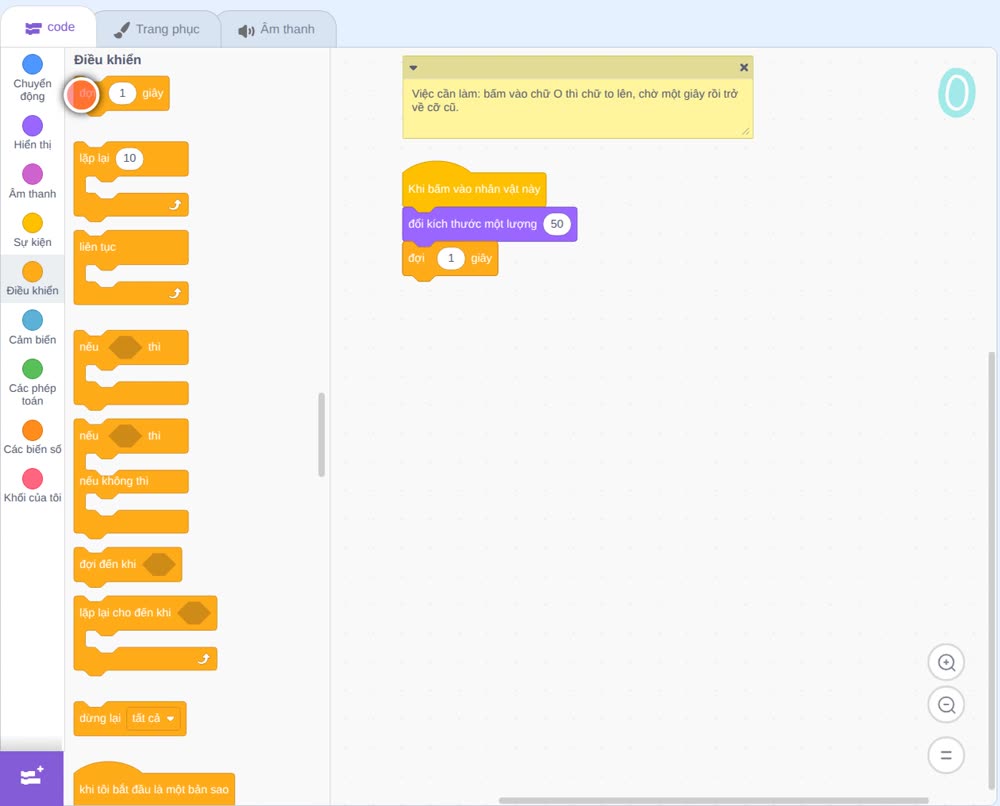
Task: Click the 1 value in palette đợi block
Action: click(122, 93)
